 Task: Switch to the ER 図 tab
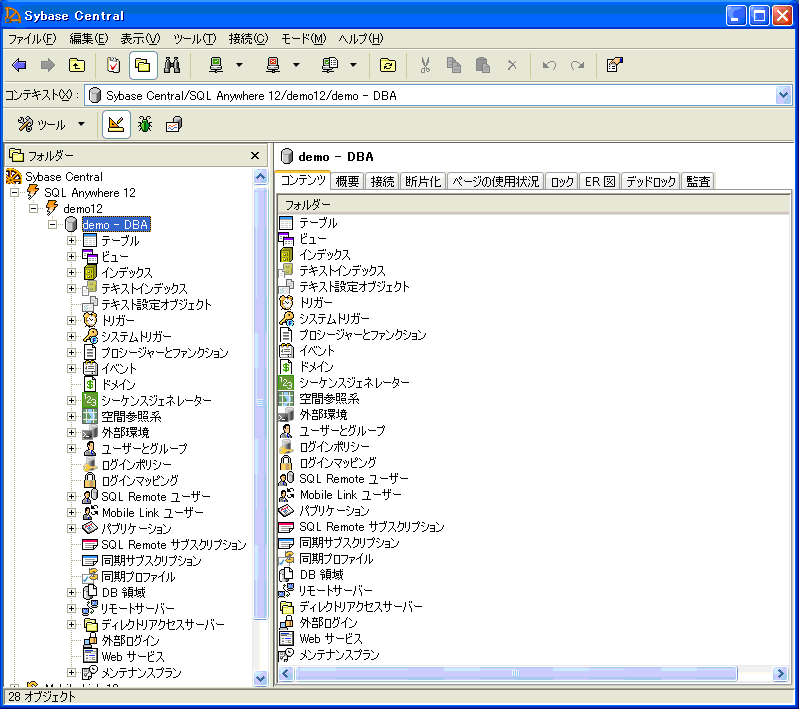[x=599, y=182]
